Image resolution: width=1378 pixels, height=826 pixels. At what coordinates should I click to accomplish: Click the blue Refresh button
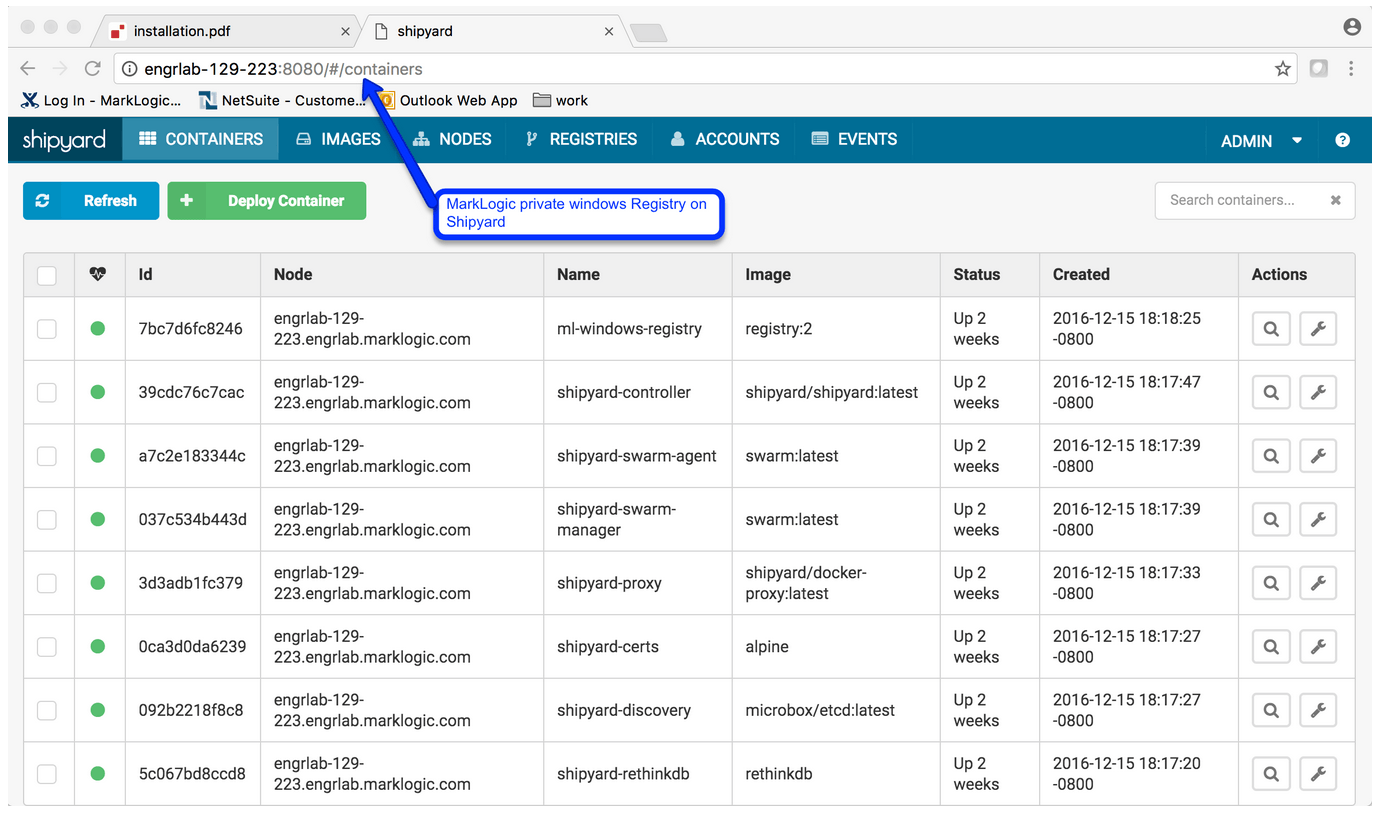point(91,201)
